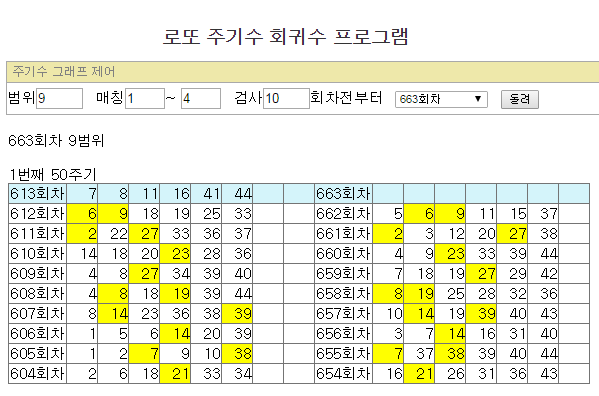This screenshot has height=396, width=599.
Task: Click the 658회차 row label
Action: tap(343, 294)
